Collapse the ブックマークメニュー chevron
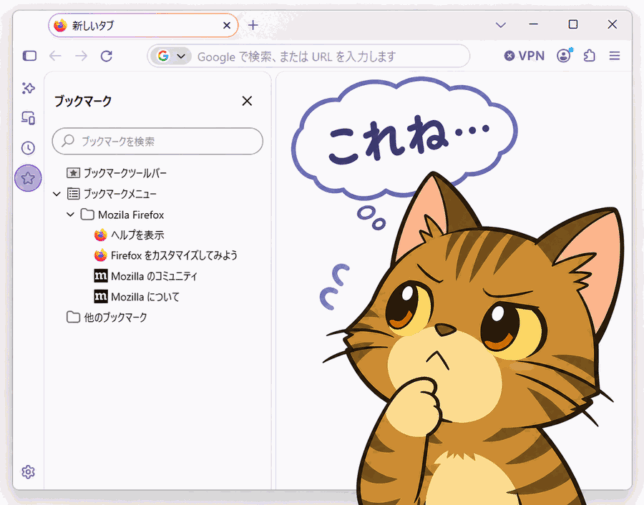 pyautogui.click(x=57, y=194)
